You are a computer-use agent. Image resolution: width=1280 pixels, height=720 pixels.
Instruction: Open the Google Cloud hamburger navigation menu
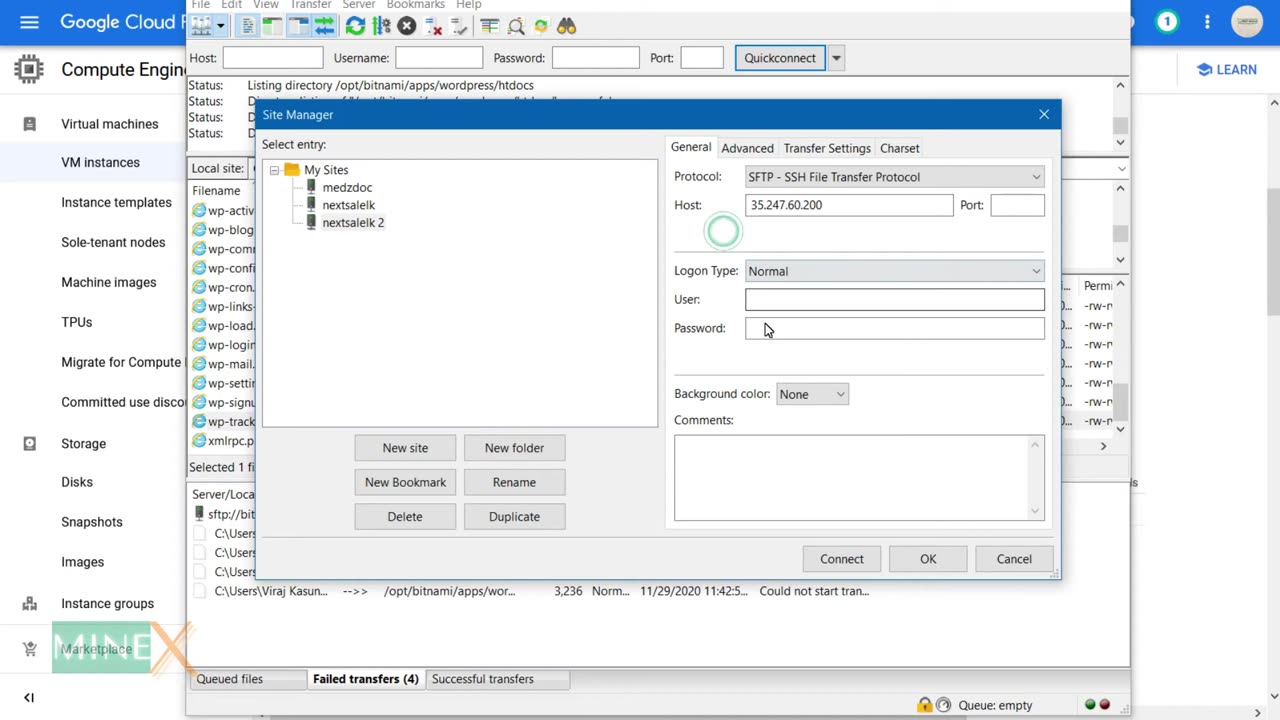[x=29, y=22]
